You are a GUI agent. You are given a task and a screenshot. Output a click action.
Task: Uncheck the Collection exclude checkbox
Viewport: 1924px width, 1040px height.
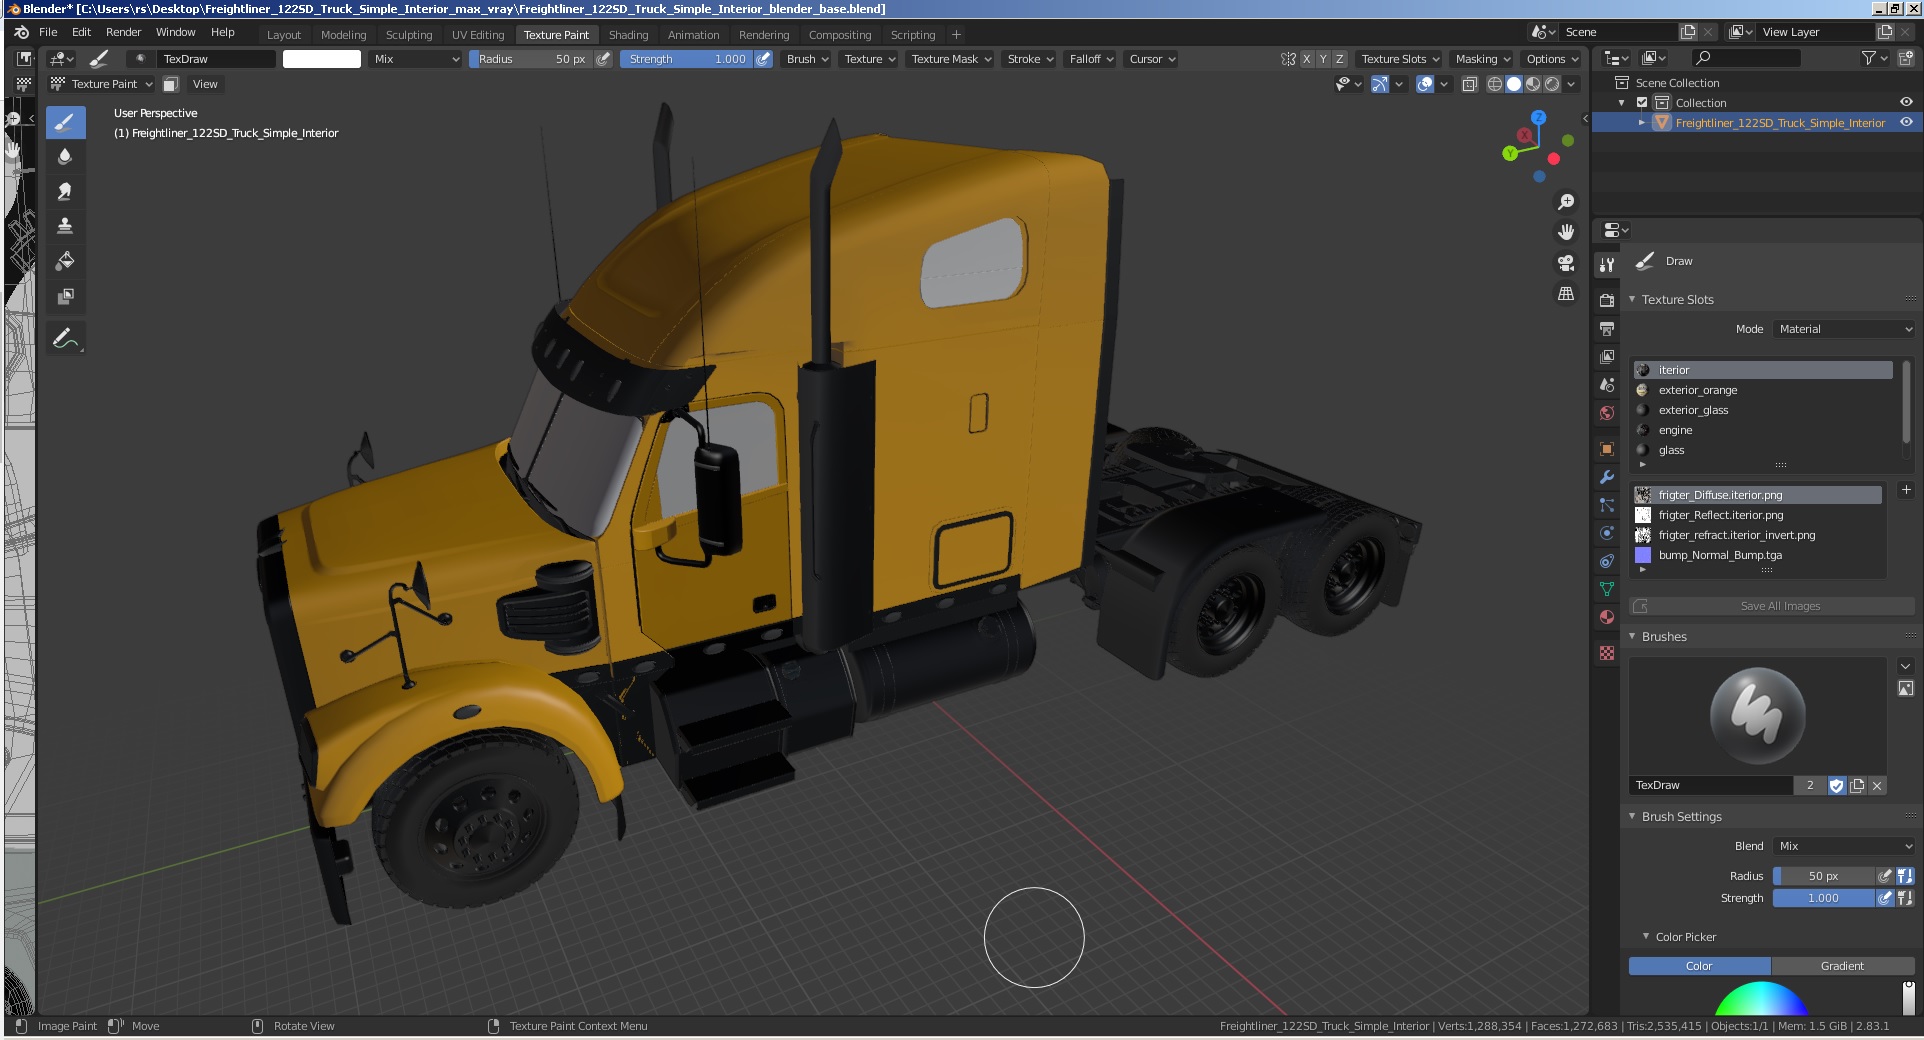tap(1642, 102)
